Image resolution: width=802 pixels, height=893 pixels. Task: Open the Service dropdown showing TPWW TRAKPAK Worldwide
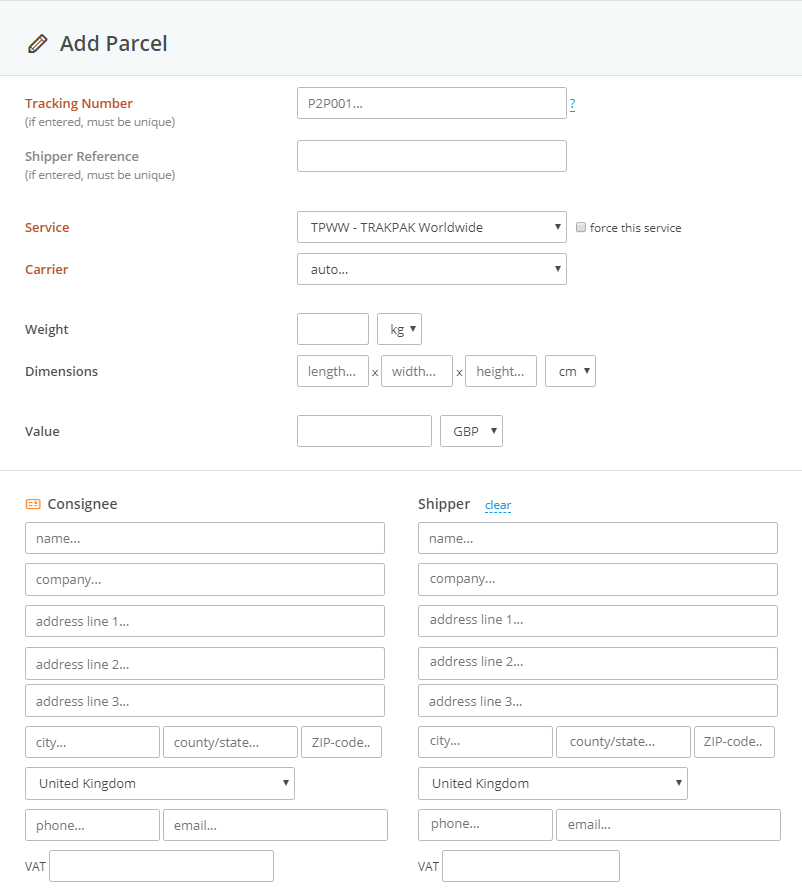(431, 227)
